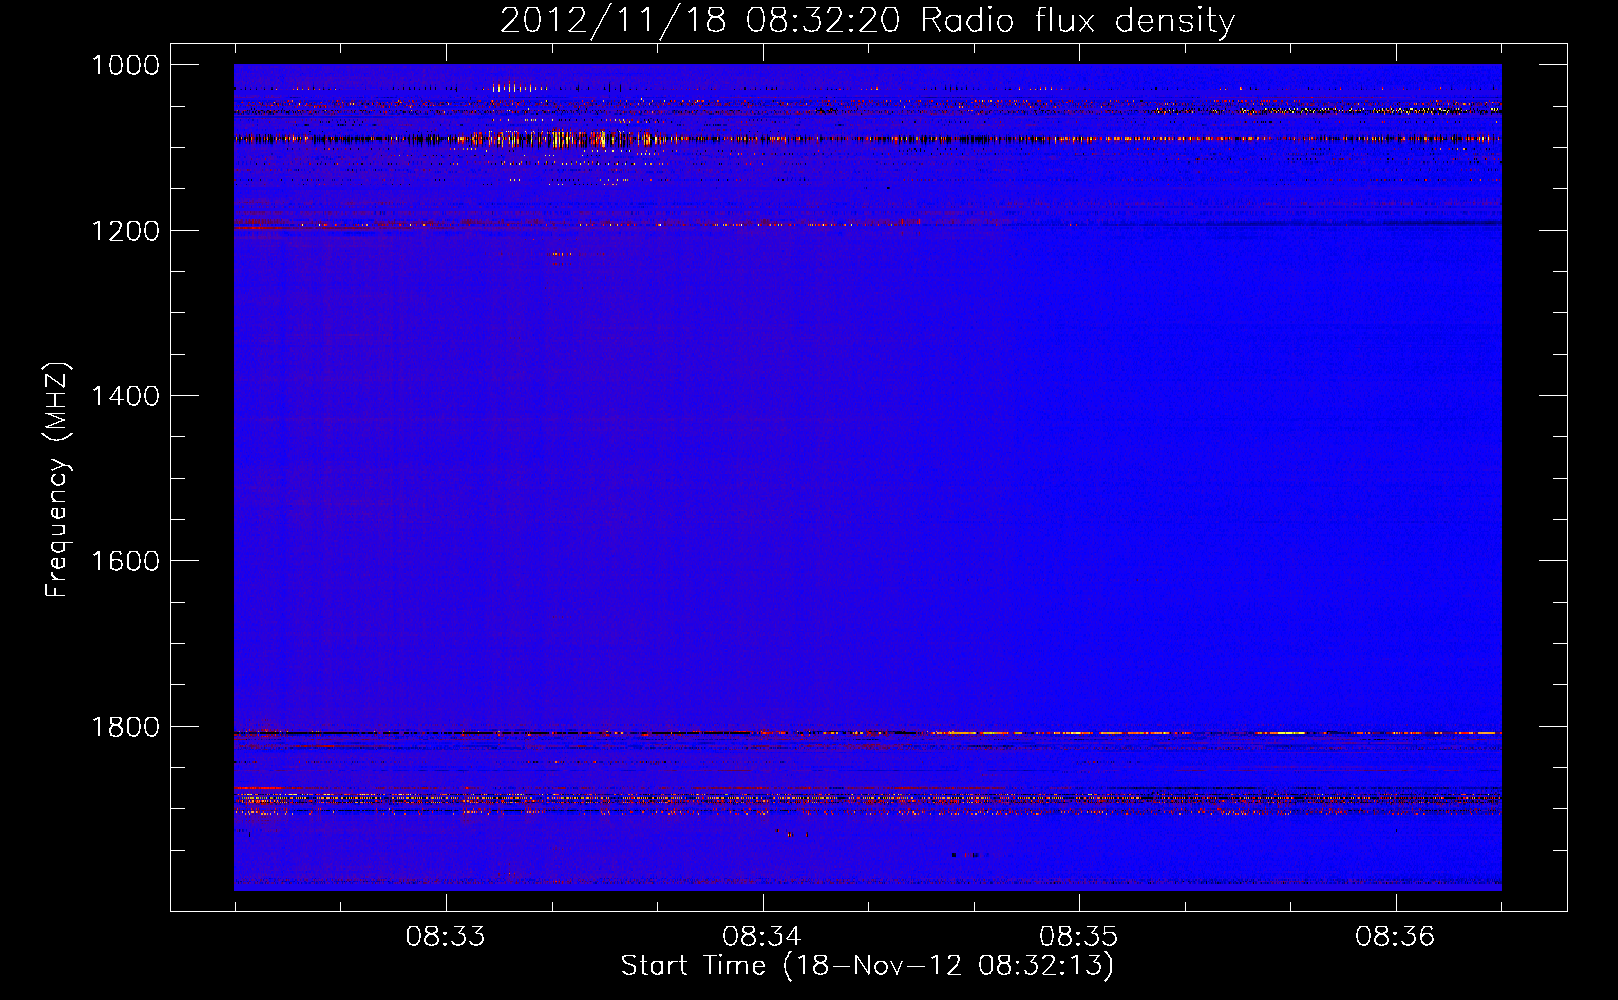
Task: Click the 'Start Time (18-Nov-12 08:32:13)' x-axis label
Action: (867, 966)
